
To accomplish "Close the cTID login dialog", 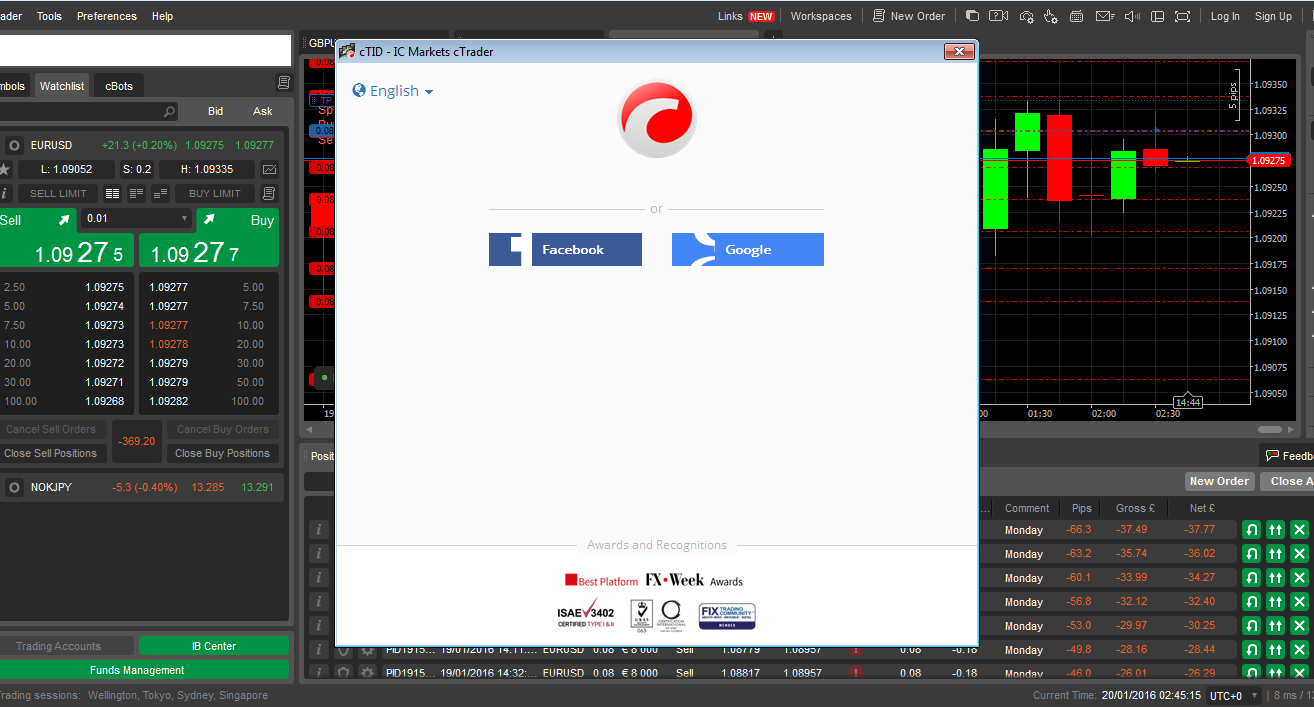I will pos(959,51).
